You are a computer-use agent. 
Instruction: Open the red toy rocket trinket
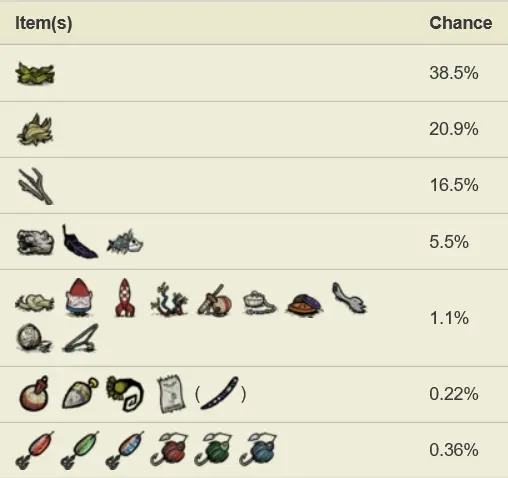pos(125,298)
